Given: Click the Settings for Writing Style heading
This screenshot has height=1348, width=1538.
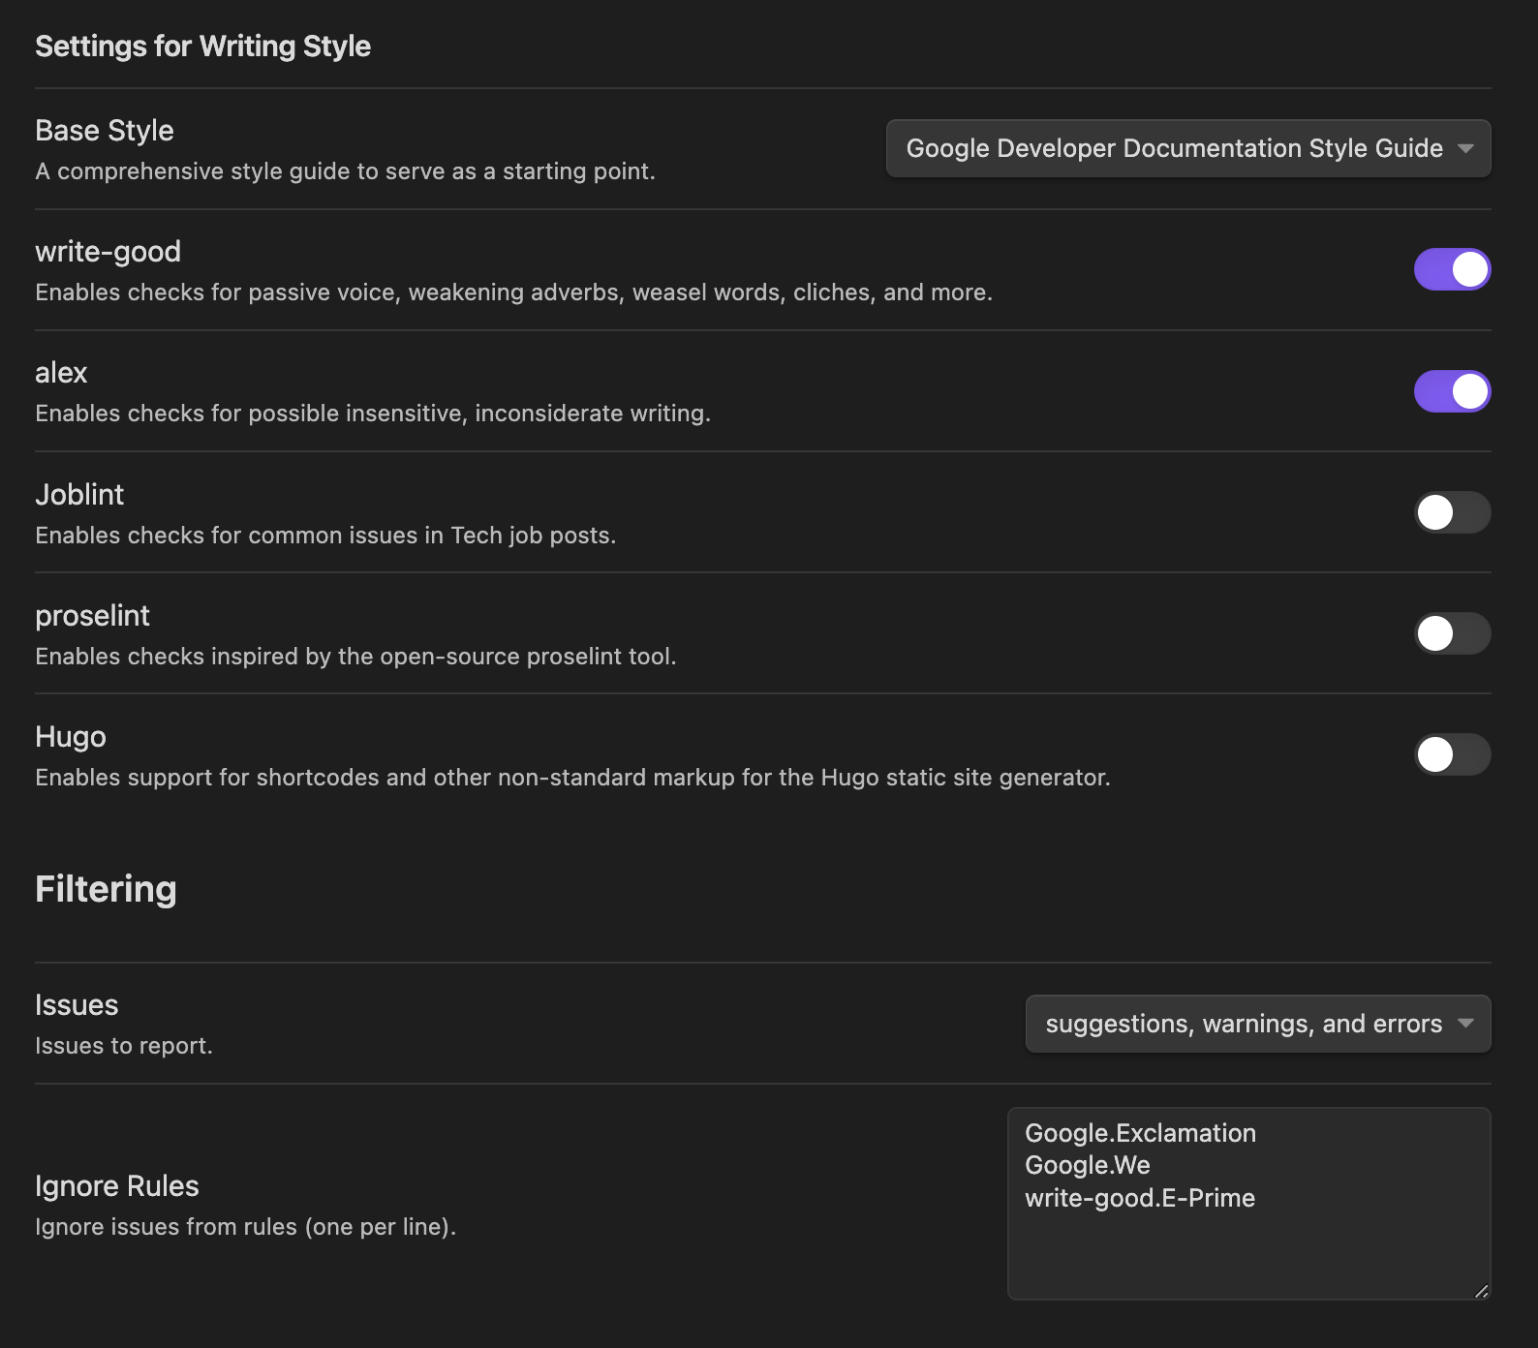Looking at the screenshot, I should coord(203,46).
